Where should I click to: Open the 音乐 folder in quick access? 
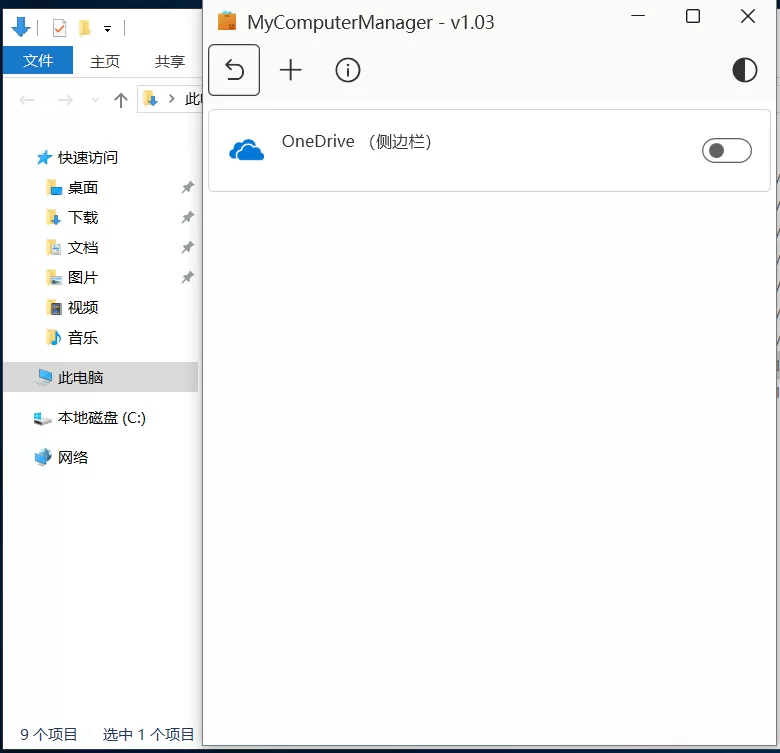(x=73, y=338)
